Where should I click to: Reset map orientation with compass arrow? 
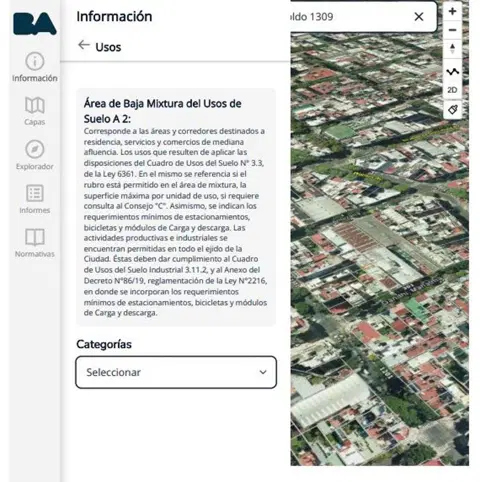tap(452, 49)
